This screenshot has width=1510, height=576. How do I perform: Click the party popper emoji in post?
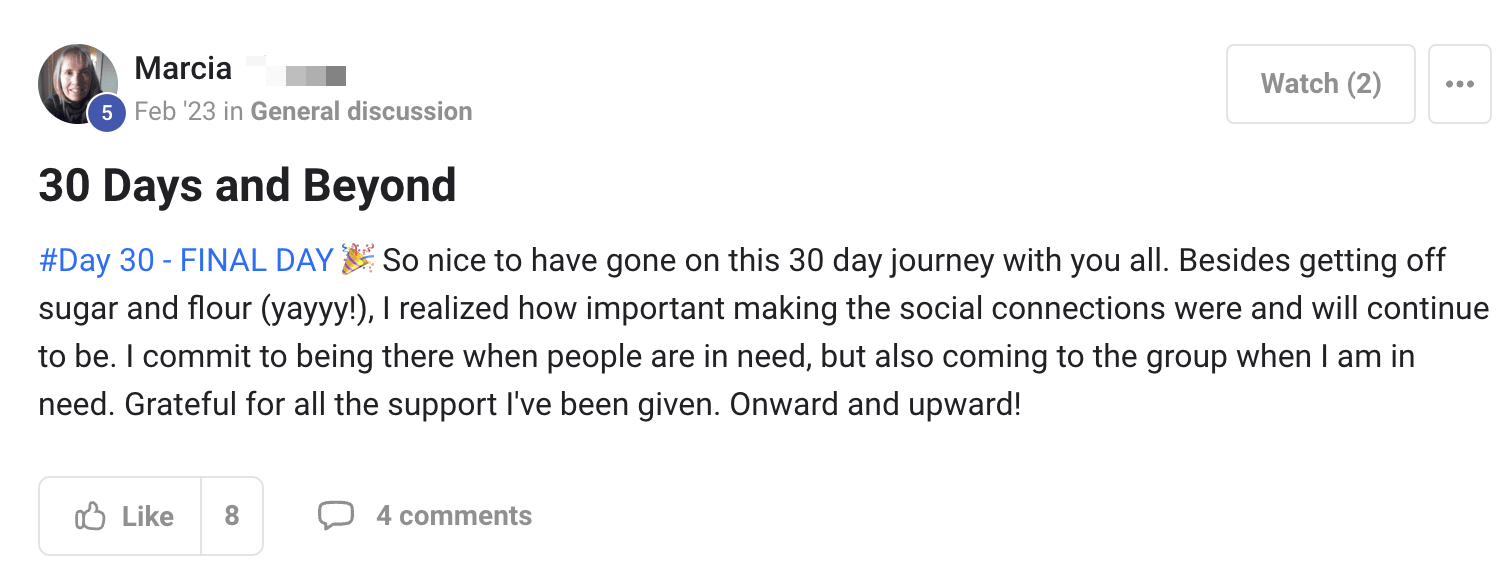(357, 260)
